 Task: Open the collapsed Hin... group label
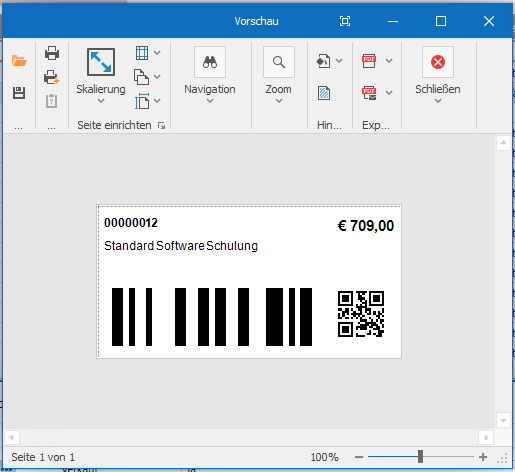coord(329,125)
